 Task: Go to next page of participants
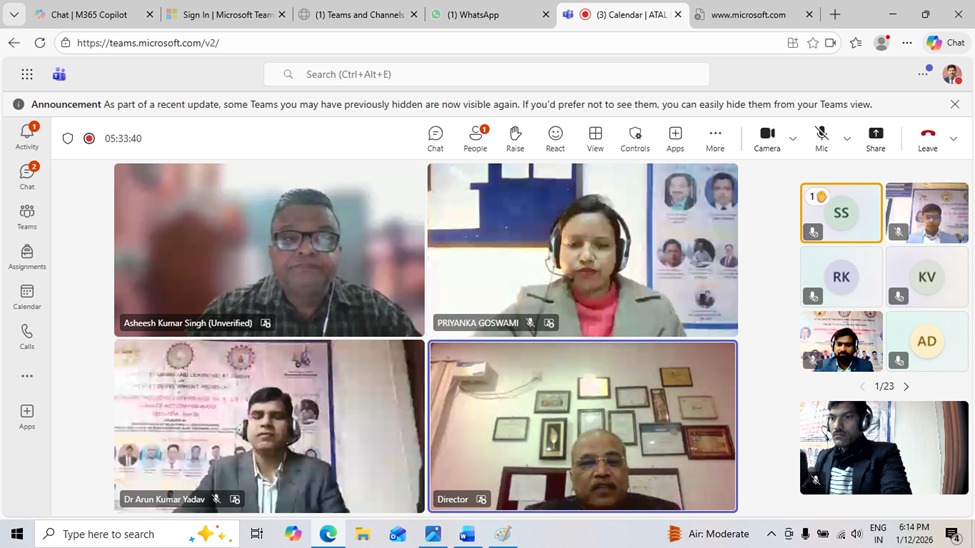pos(906,387)
